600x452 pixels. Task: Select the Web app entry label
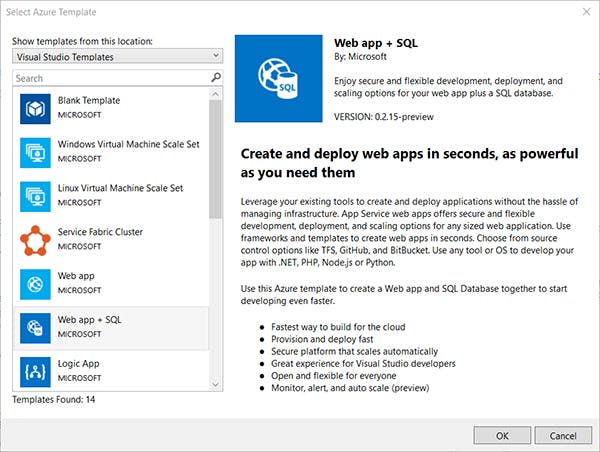click(78, 276)
